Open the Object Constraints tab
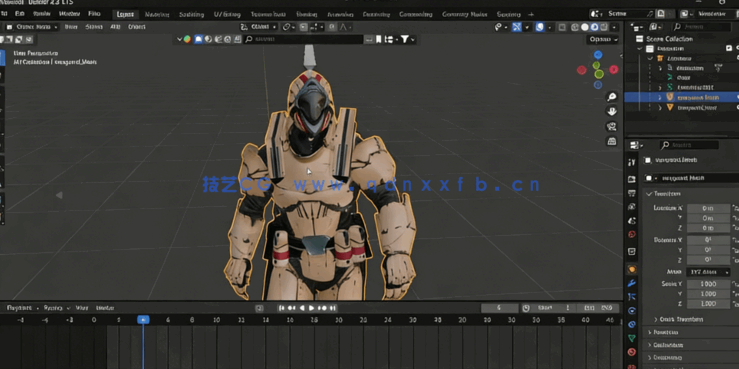739x369 pixels. [632, 324]
